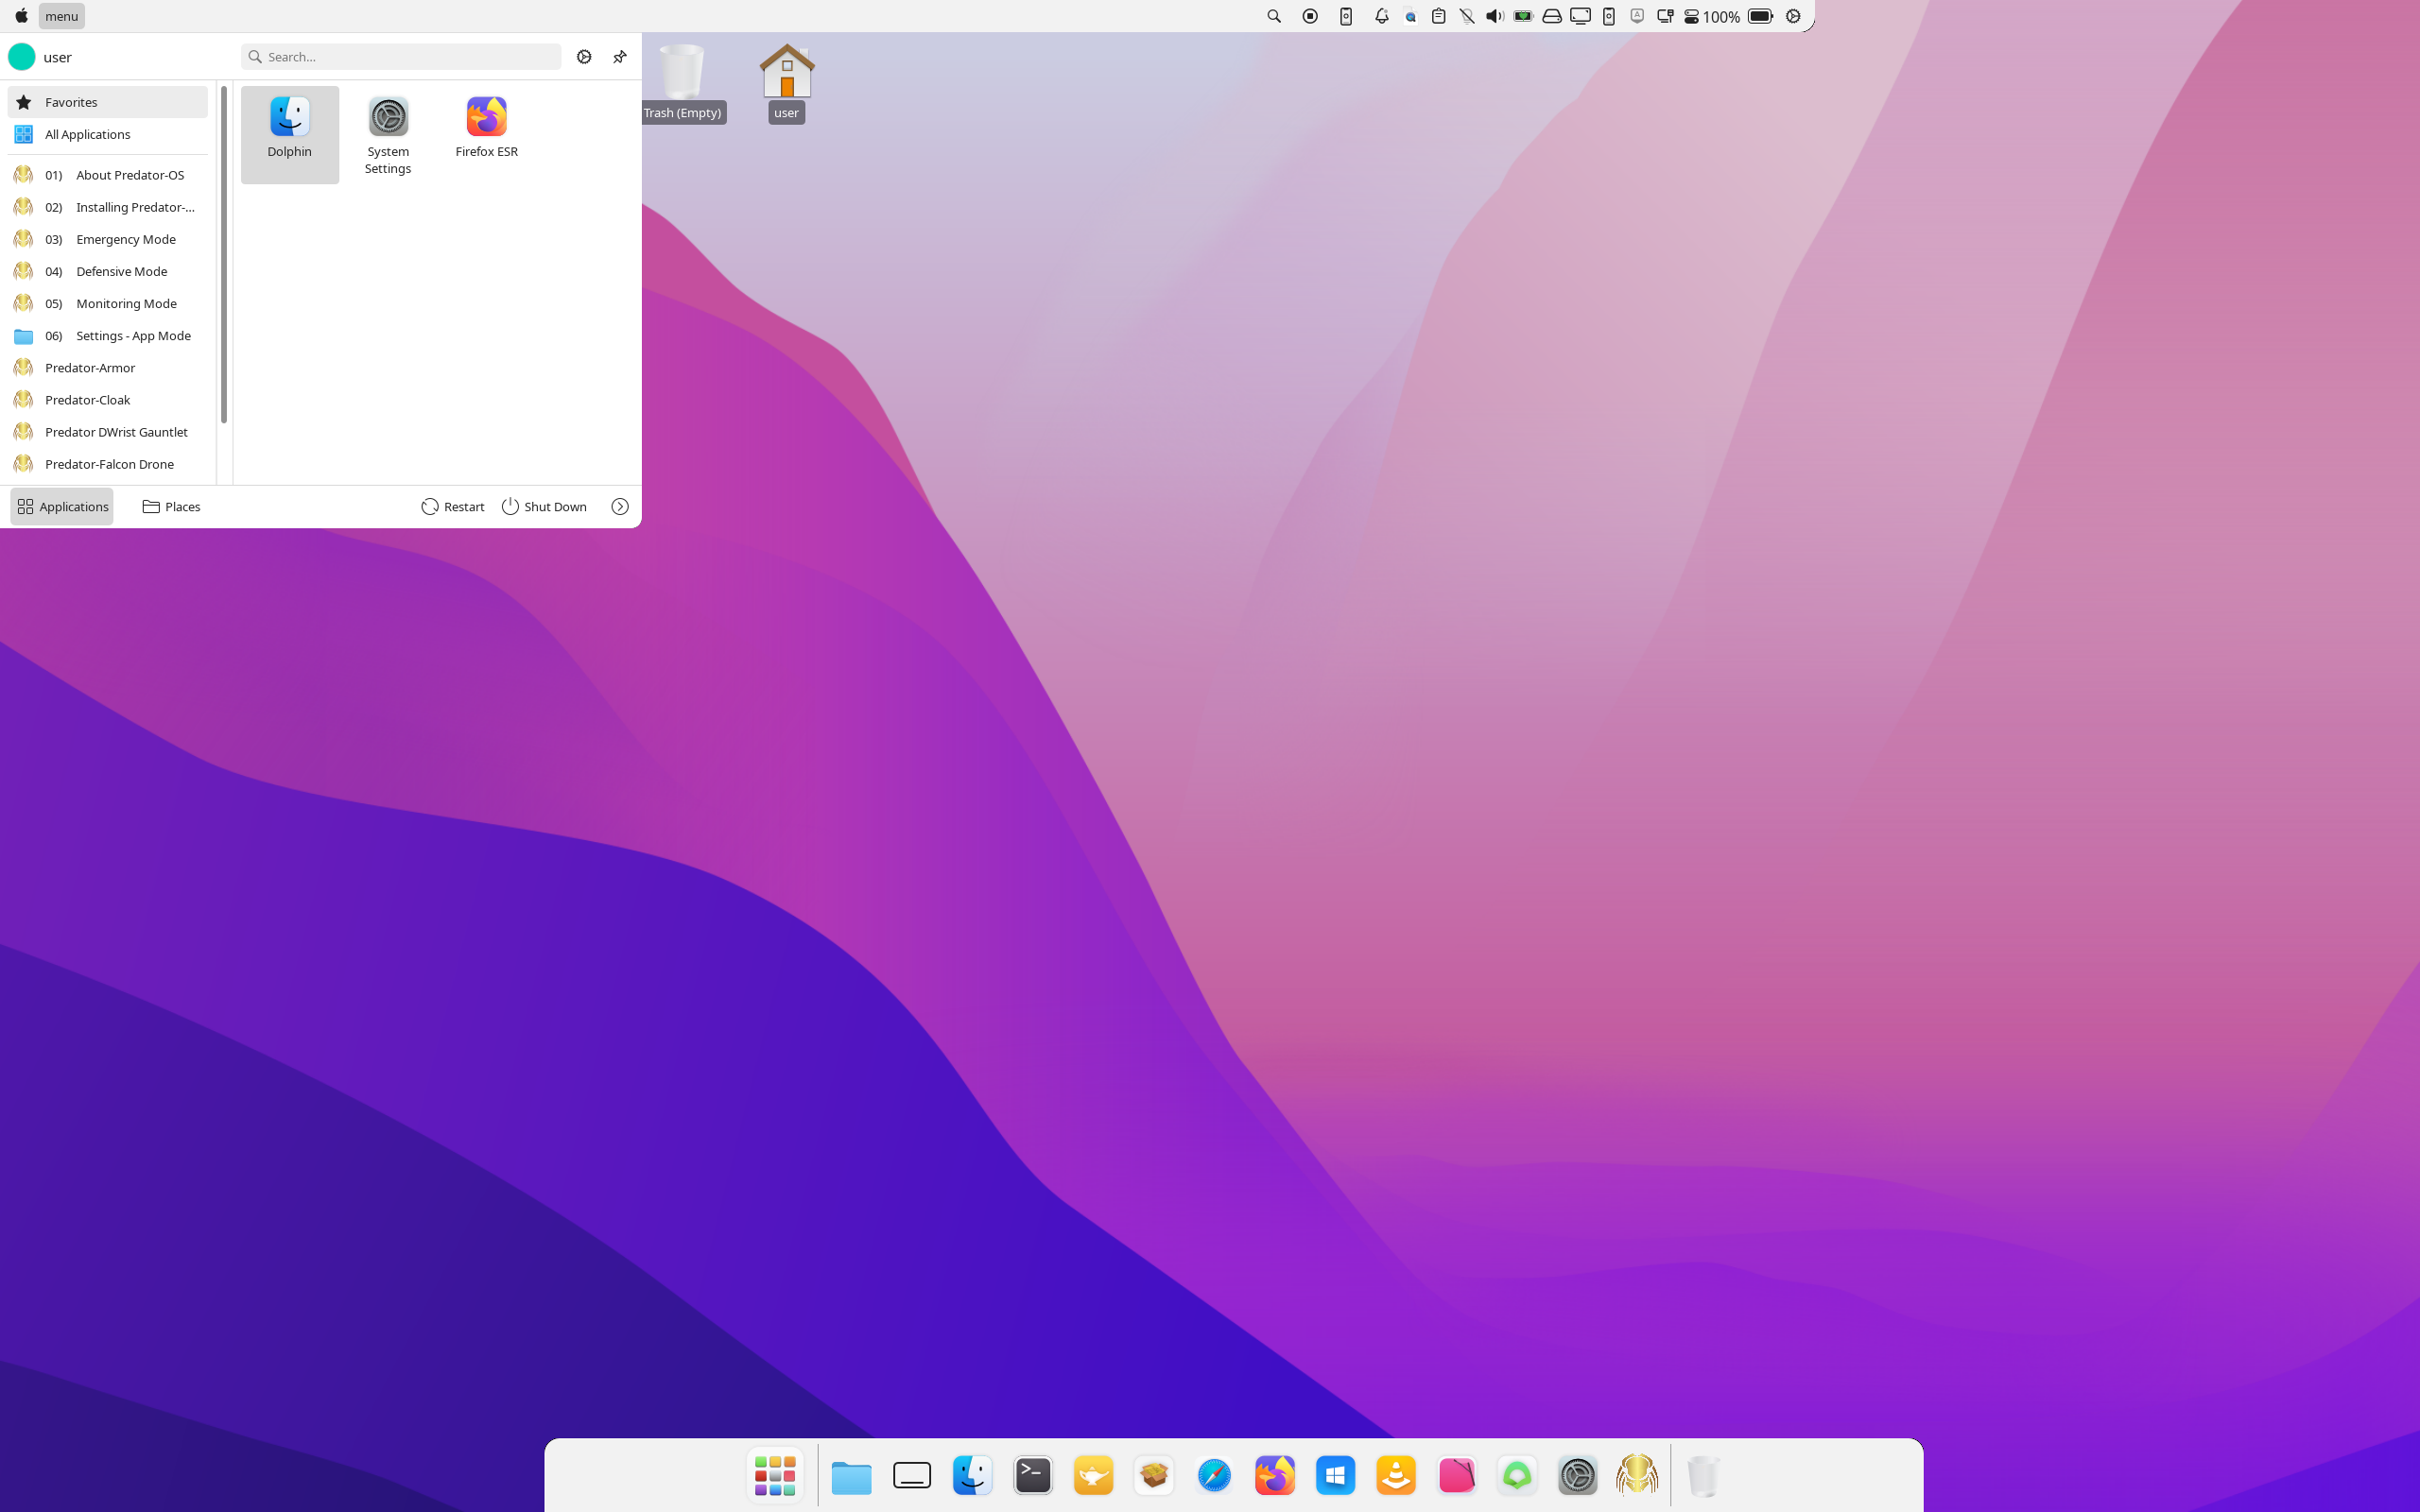
Task: Click the Apple logo in top bar
Action: pos(21,16)
